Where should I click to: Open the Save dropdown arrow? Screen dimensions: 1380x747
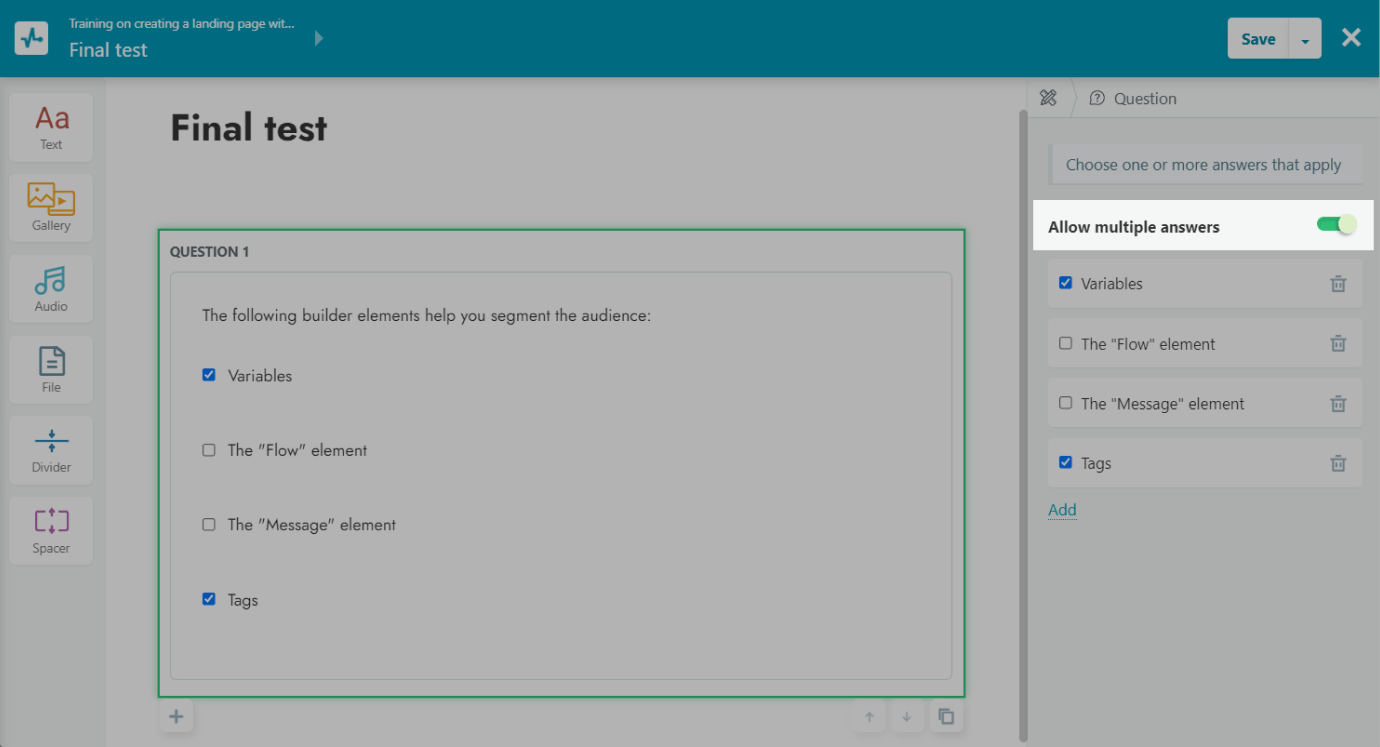[x=1305, y=40]
